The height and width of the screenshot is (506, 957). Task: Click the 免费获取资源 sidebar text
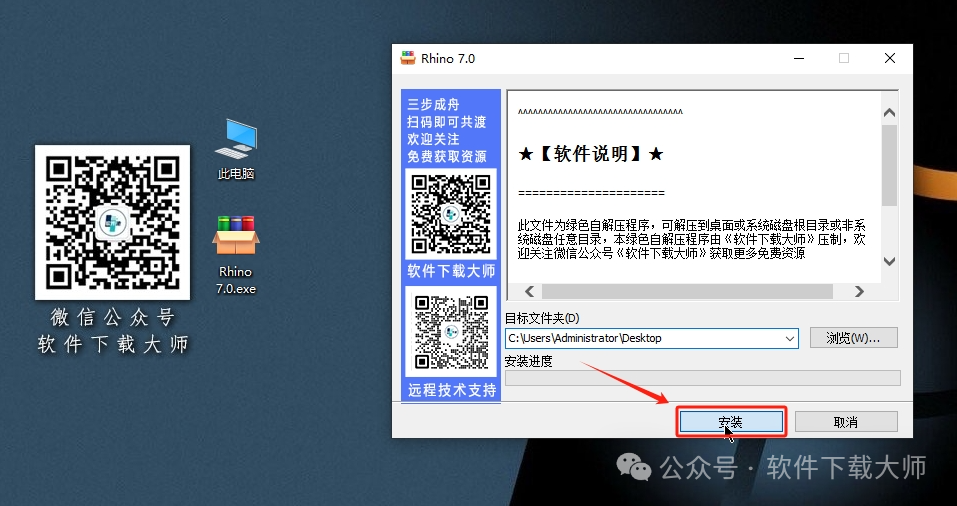pos(447,157)
